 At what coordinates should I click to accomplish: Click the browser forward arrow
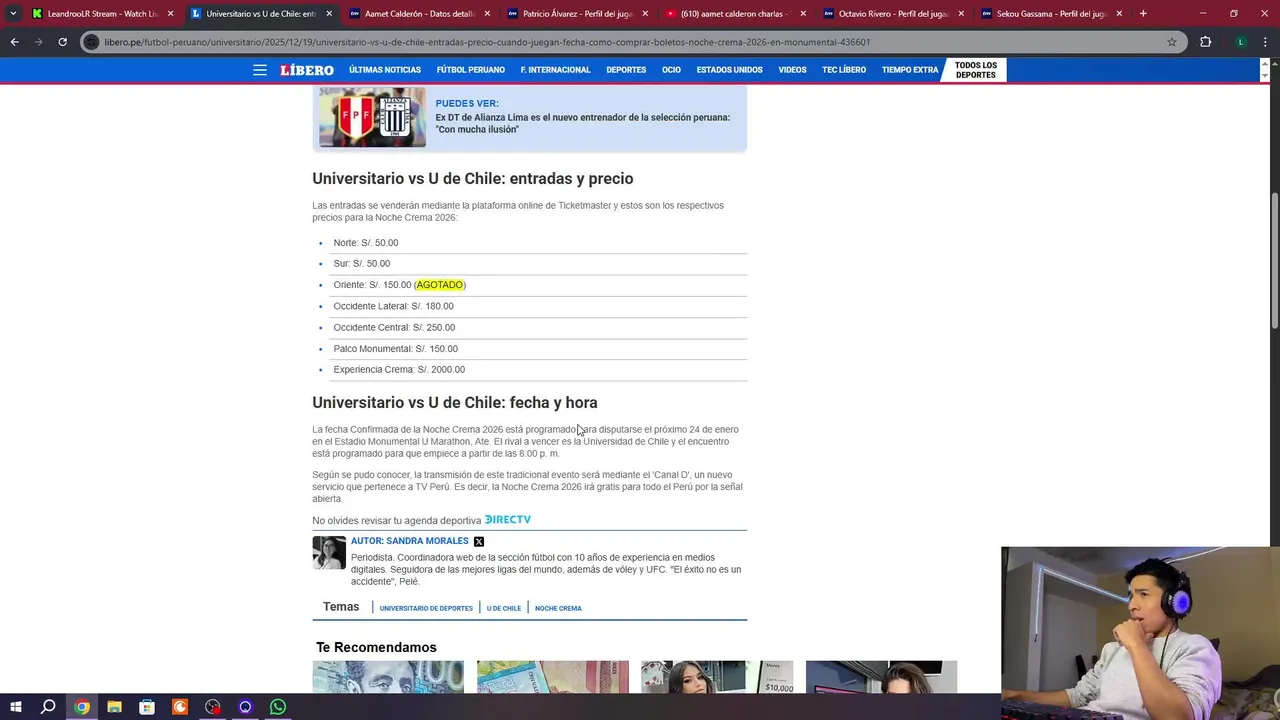[x=38, y=42]
